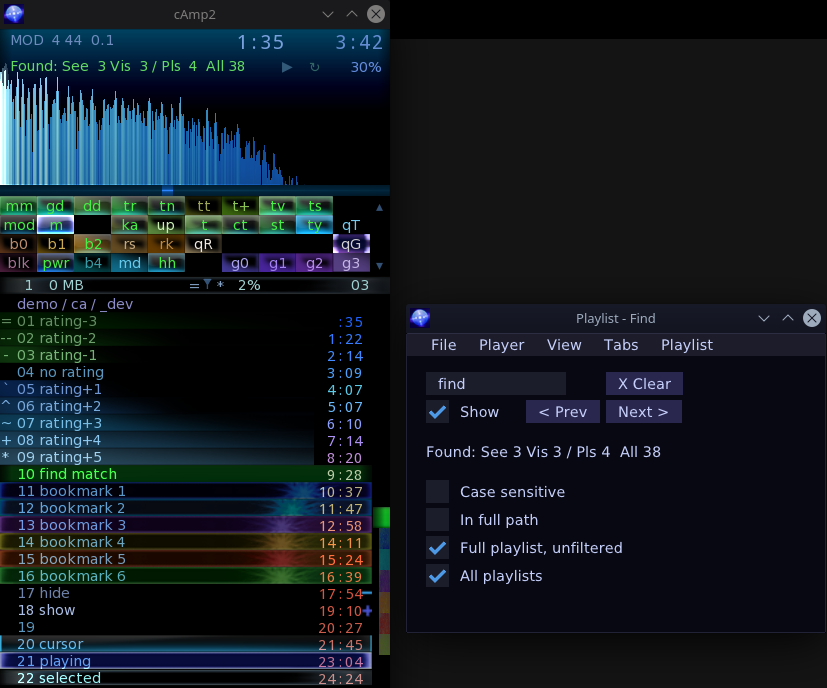Open the Player menu
Screen dimensions: 827x688
pyautogui.click(x=502, y=345)
